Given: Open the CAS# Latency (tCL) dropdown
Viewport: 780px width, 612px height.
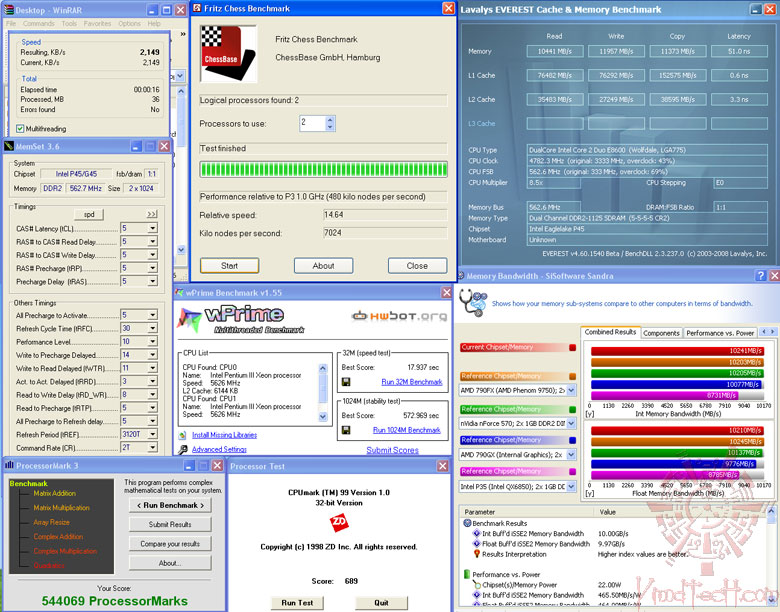Looking at the screenshot, I should click(x=152, y=228).
